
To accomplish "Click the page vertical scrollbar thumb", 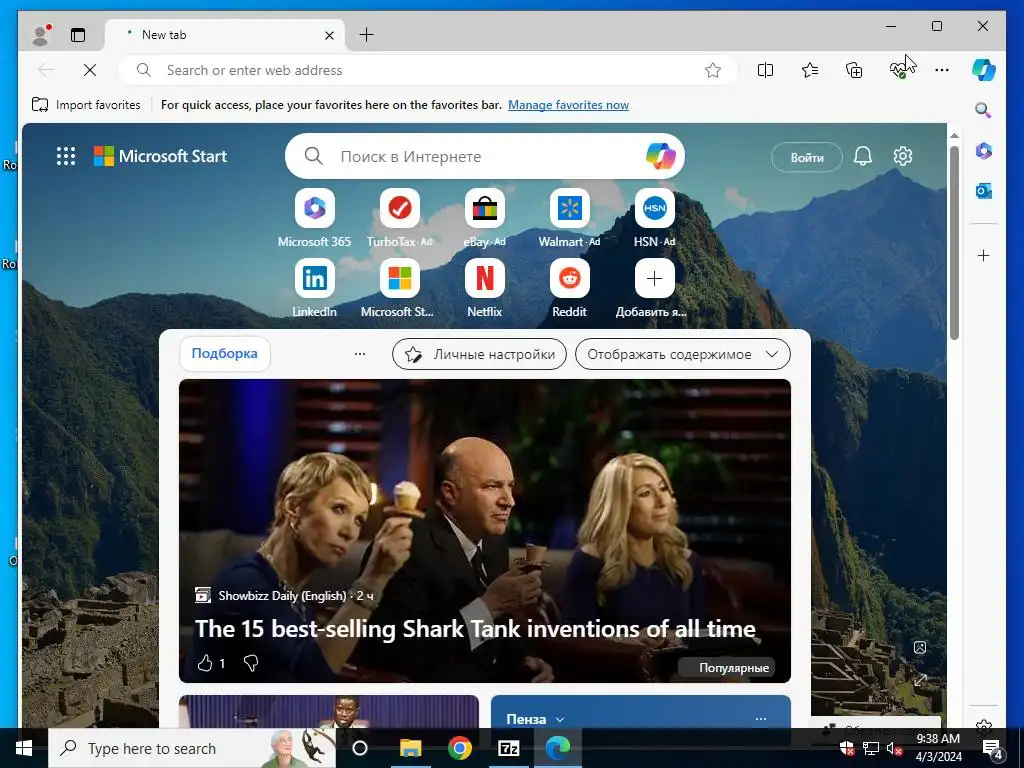I will click(954, 242).
